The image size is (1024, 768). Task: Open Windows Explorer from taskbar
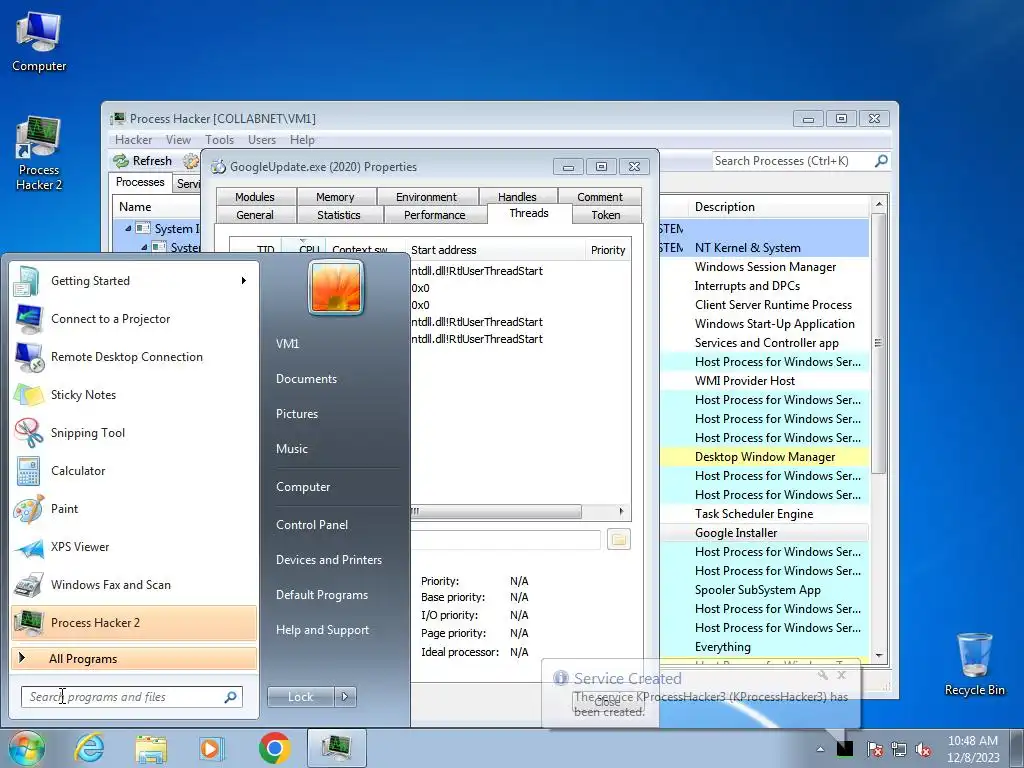[150, 748]
